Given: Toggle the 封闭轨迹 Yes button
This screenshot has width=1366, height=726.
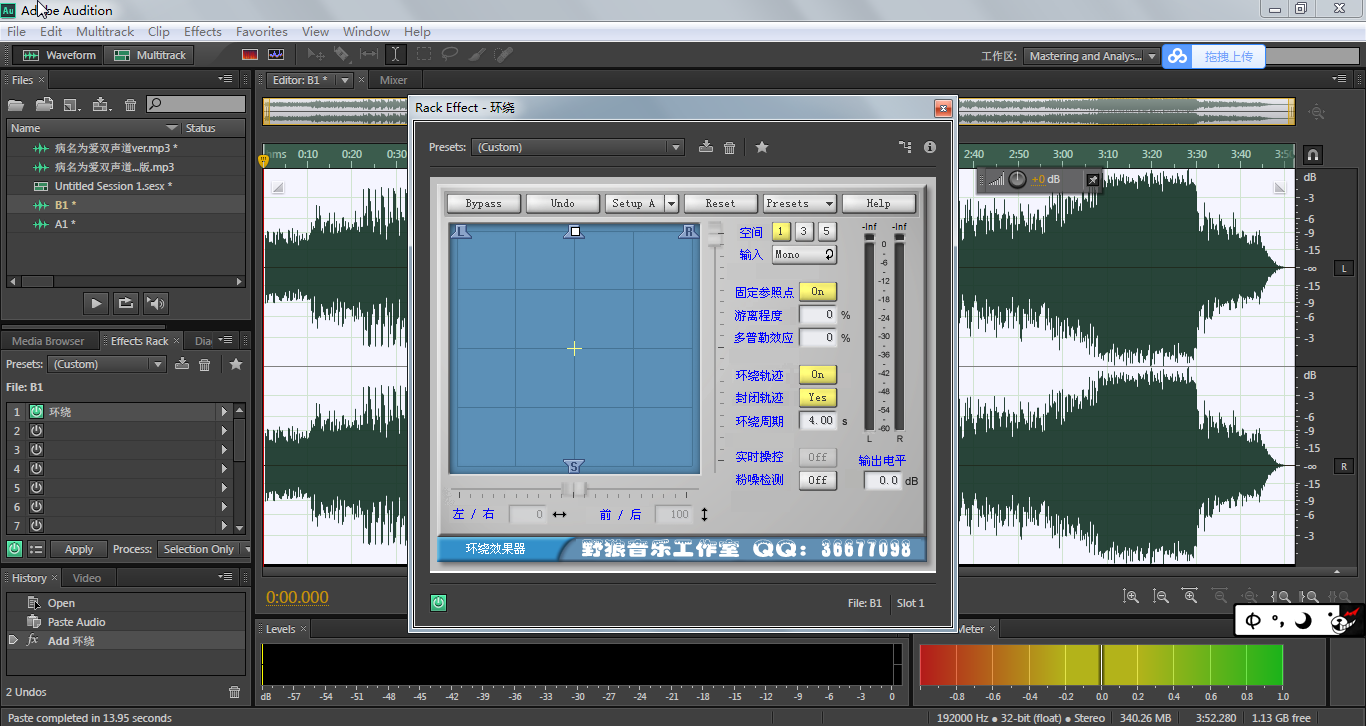Looking at the screenshot, I should click(817, 398).
